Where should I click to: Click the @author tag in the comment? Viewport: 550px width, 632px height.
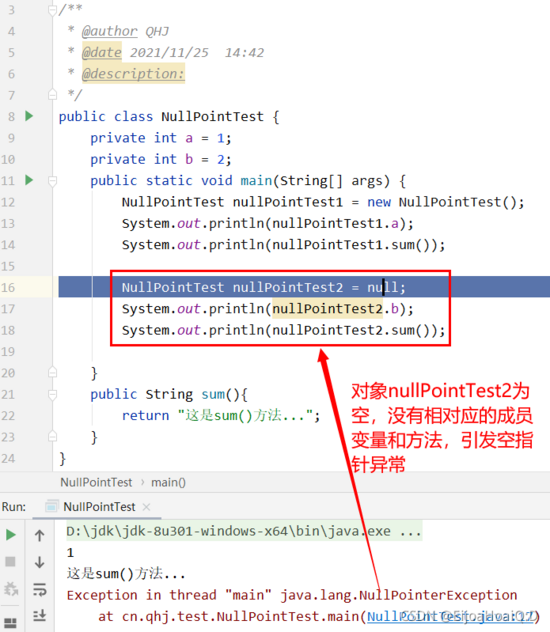(x=110, y=31)
